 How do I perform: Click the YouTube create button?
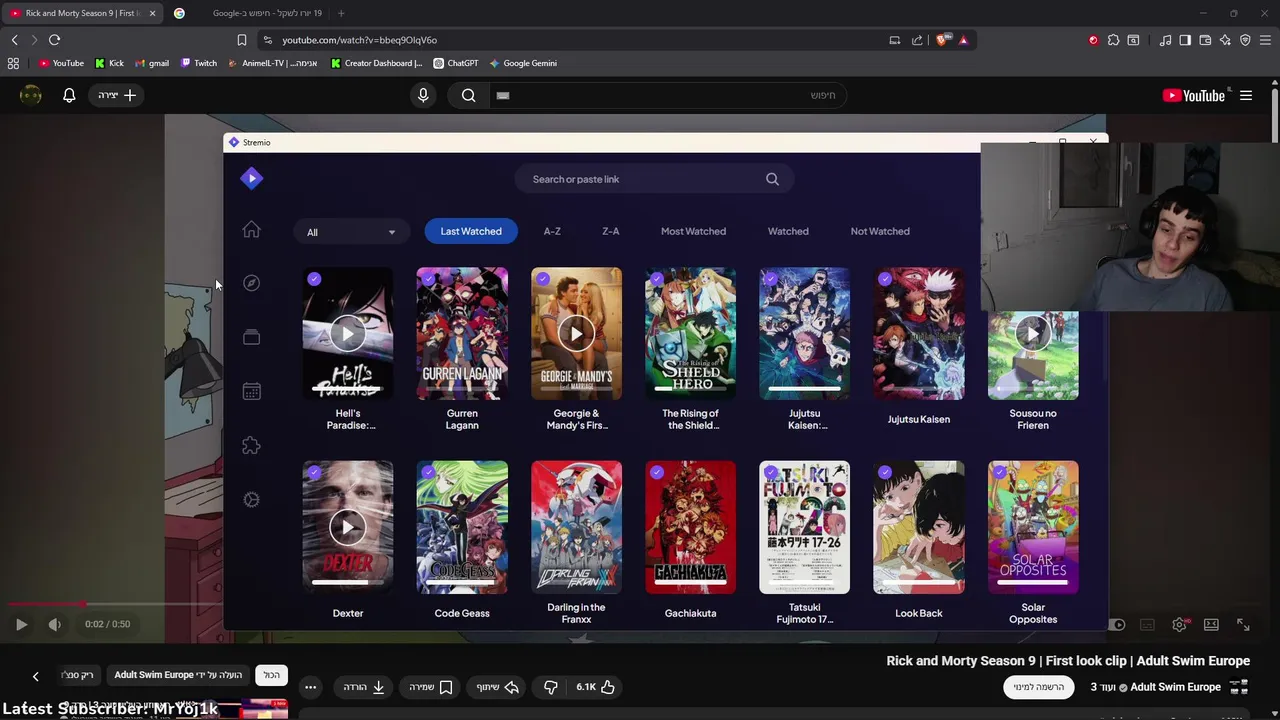pyautogui.click(x=118, y=95)
